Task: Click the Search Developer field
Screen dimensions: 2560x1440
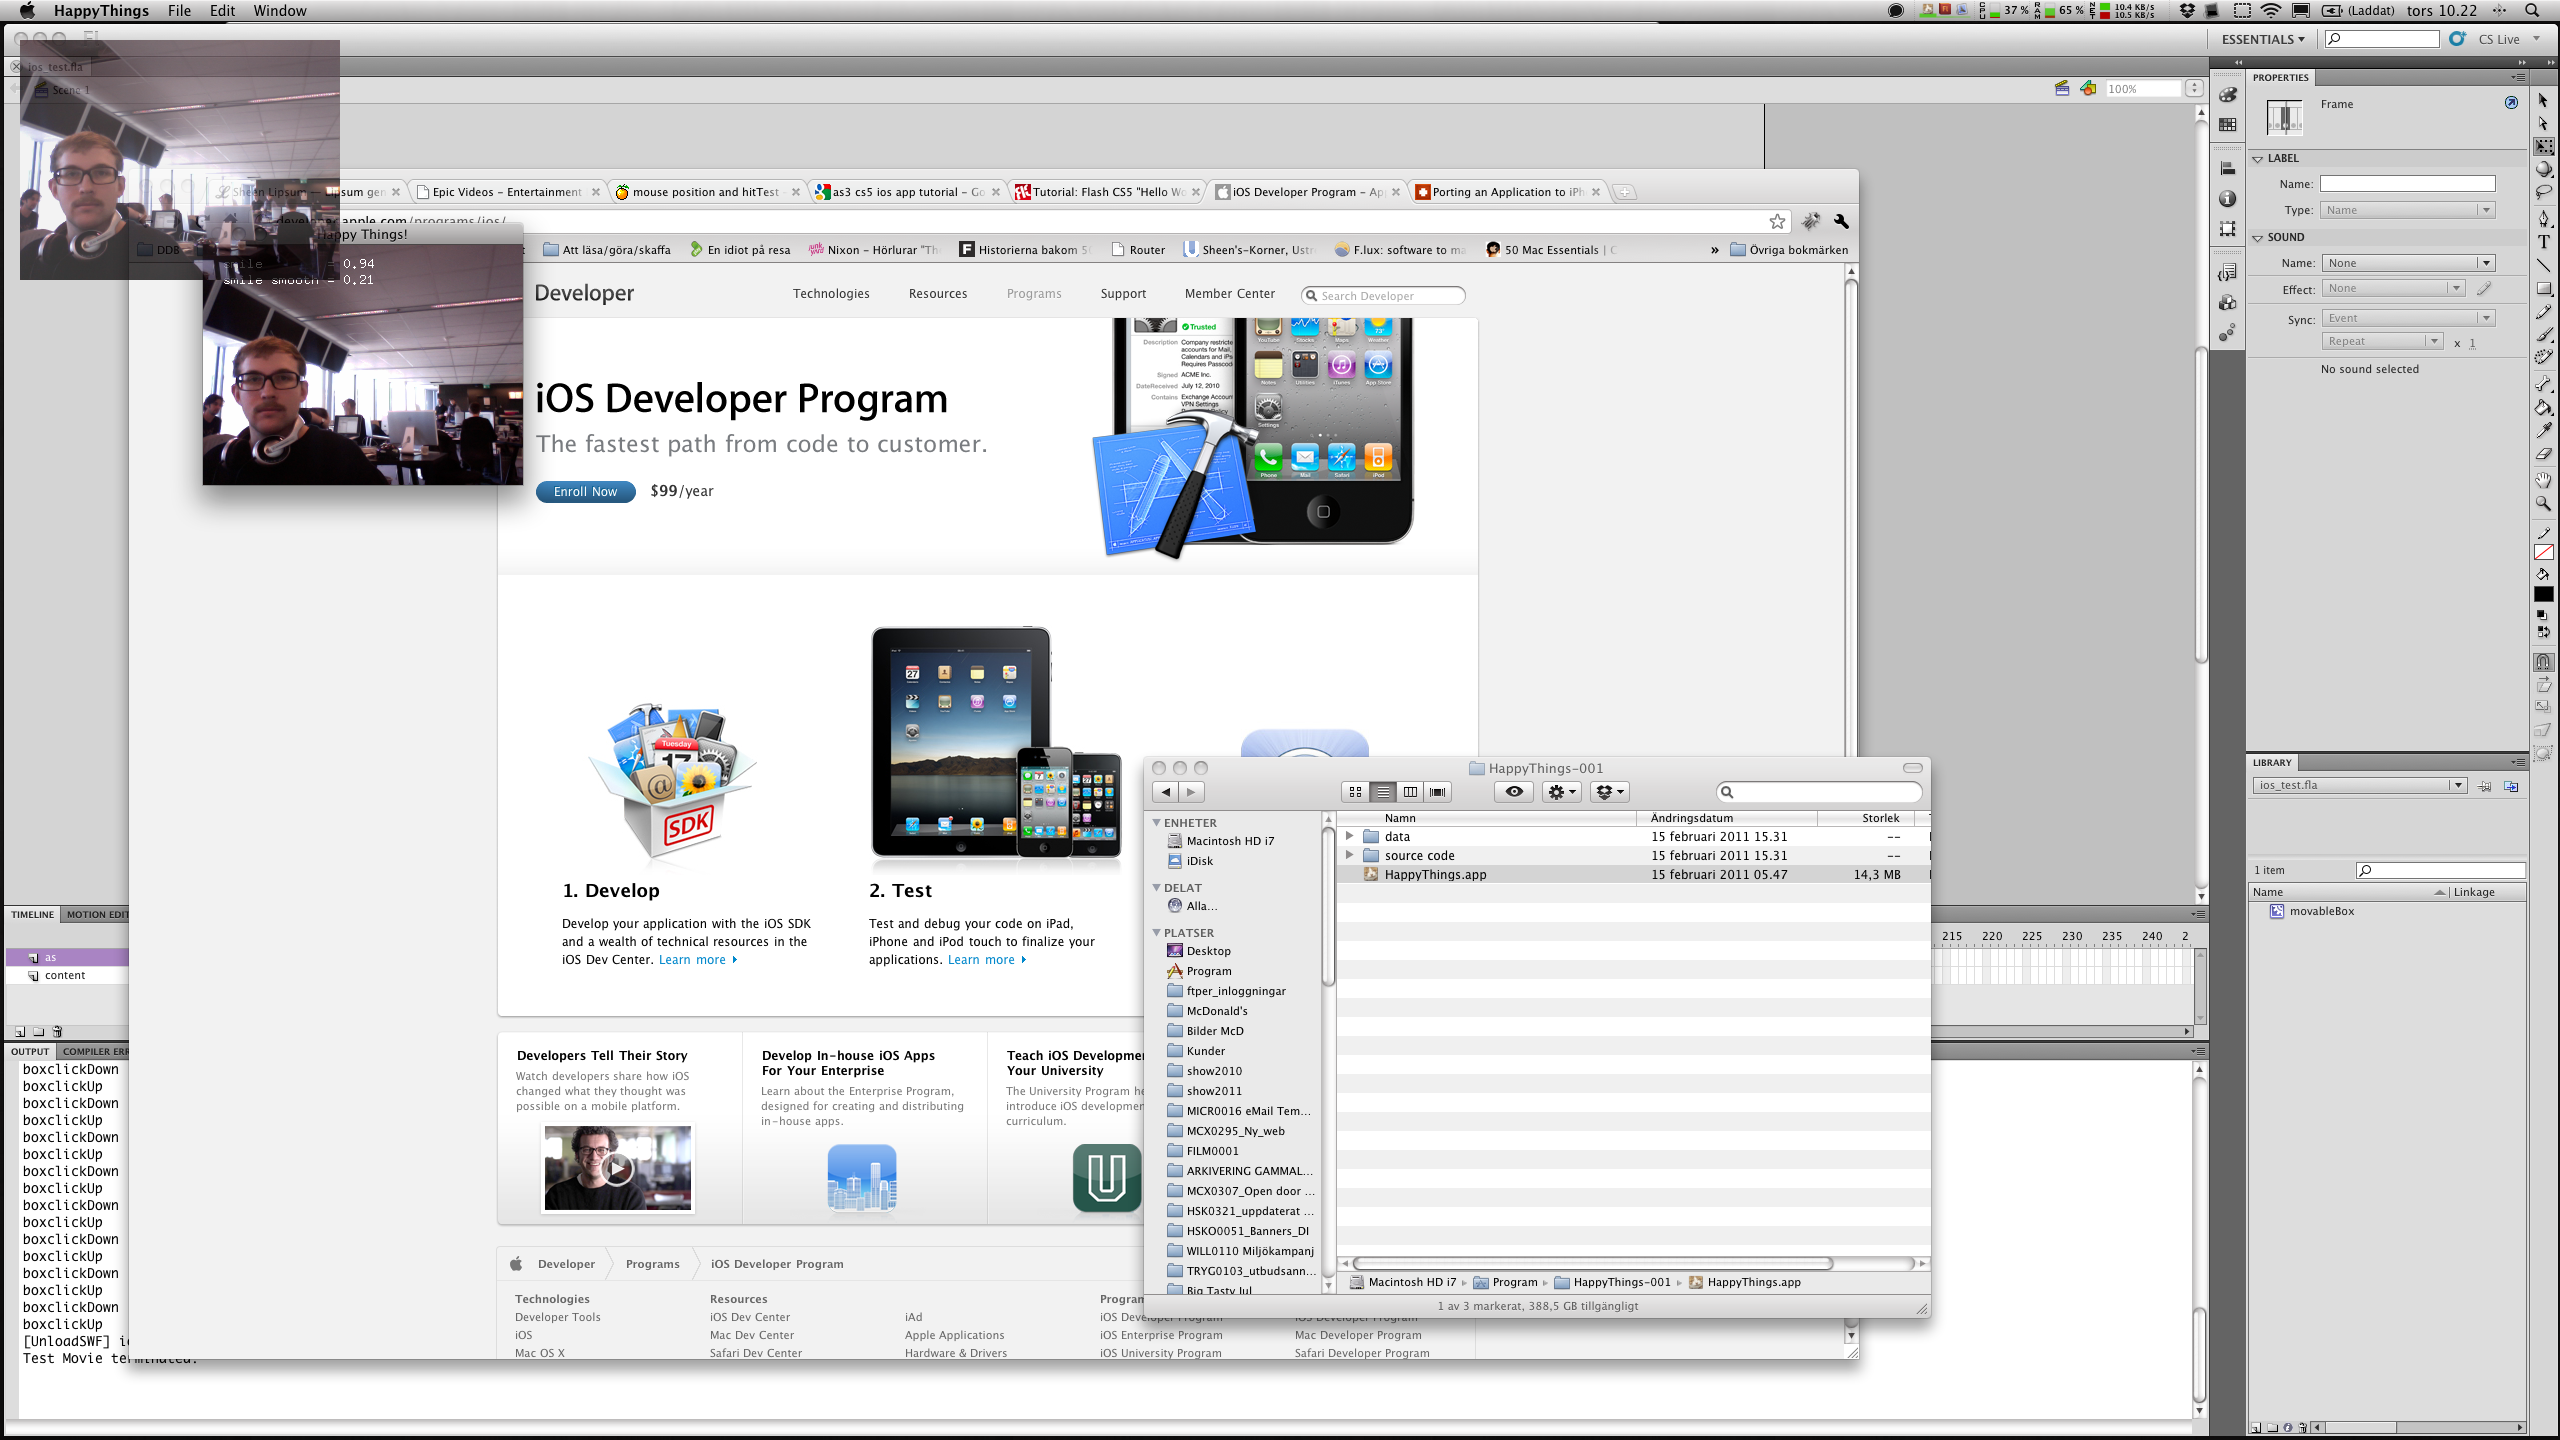Action: pyautogui.click(x=1382, y=296)
